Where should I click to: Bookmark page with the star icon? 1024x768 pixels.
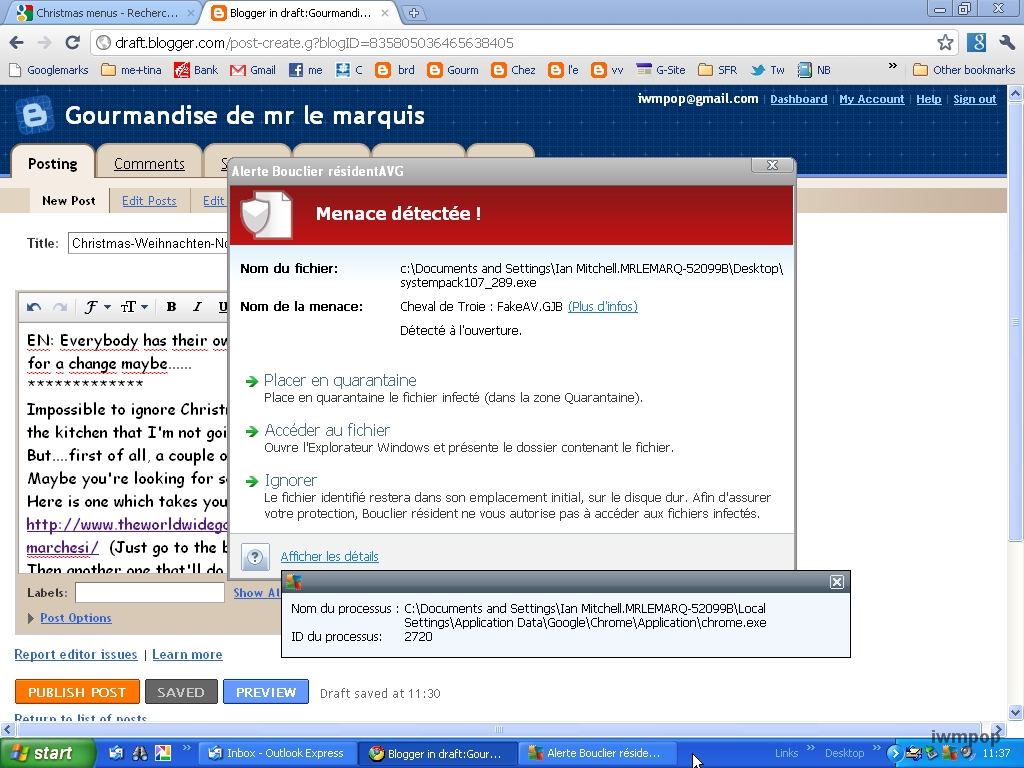[945, 43]
